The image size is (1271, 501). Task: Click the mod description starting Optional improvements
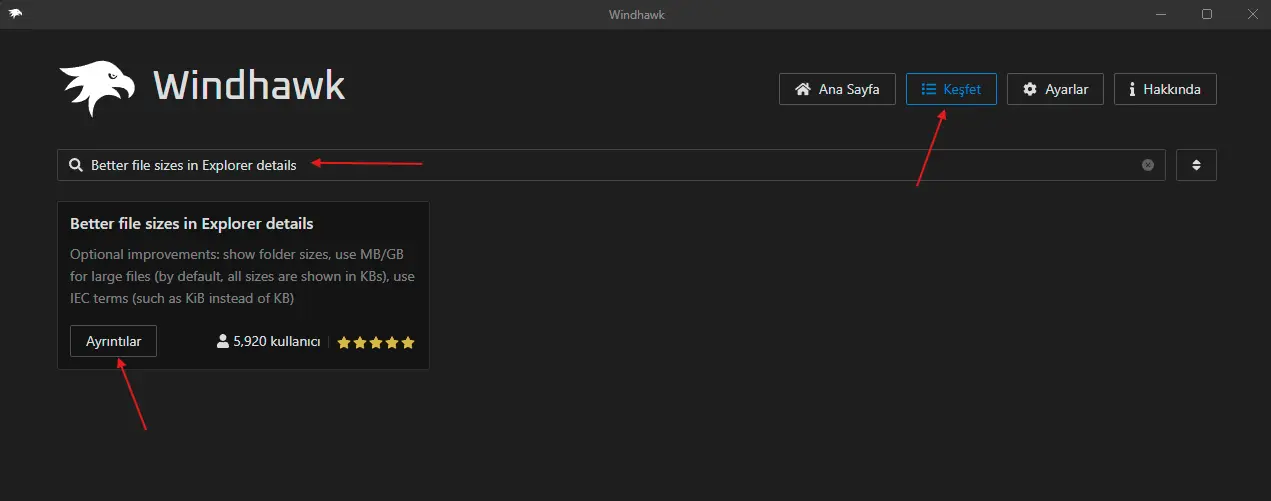(x=242, y=276)
